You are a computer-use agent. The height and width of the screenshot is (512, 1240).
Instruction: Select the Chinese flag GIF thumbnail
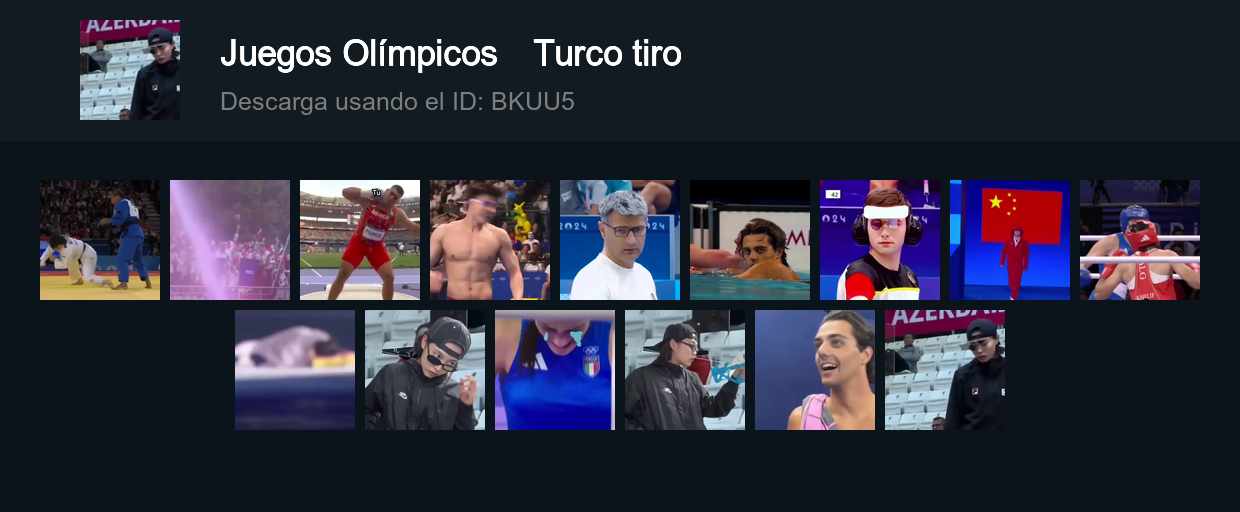point(1010,240)
